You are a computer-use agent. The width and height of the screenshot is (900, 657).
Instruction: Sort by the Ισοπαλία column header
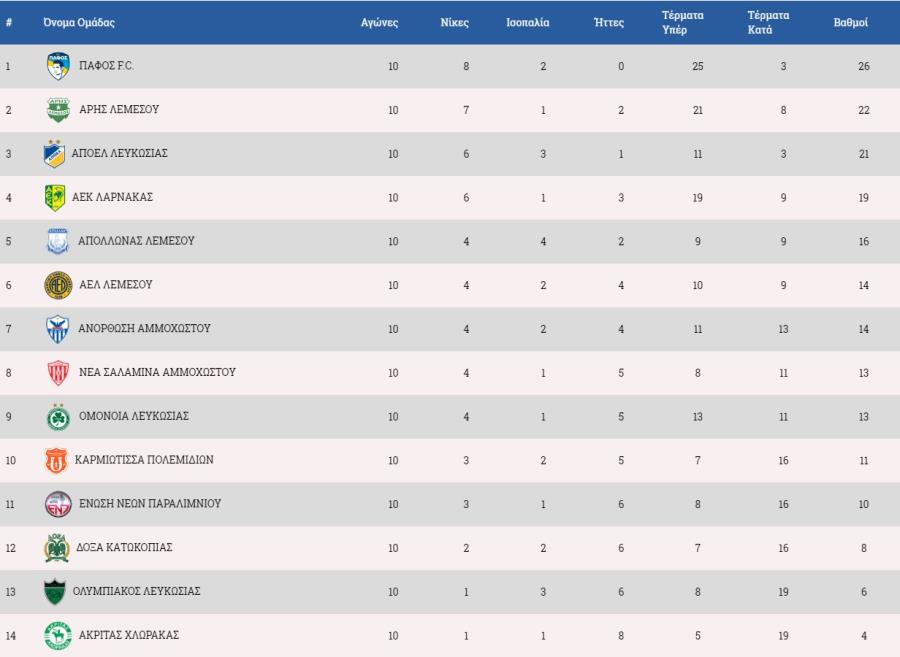527,22
